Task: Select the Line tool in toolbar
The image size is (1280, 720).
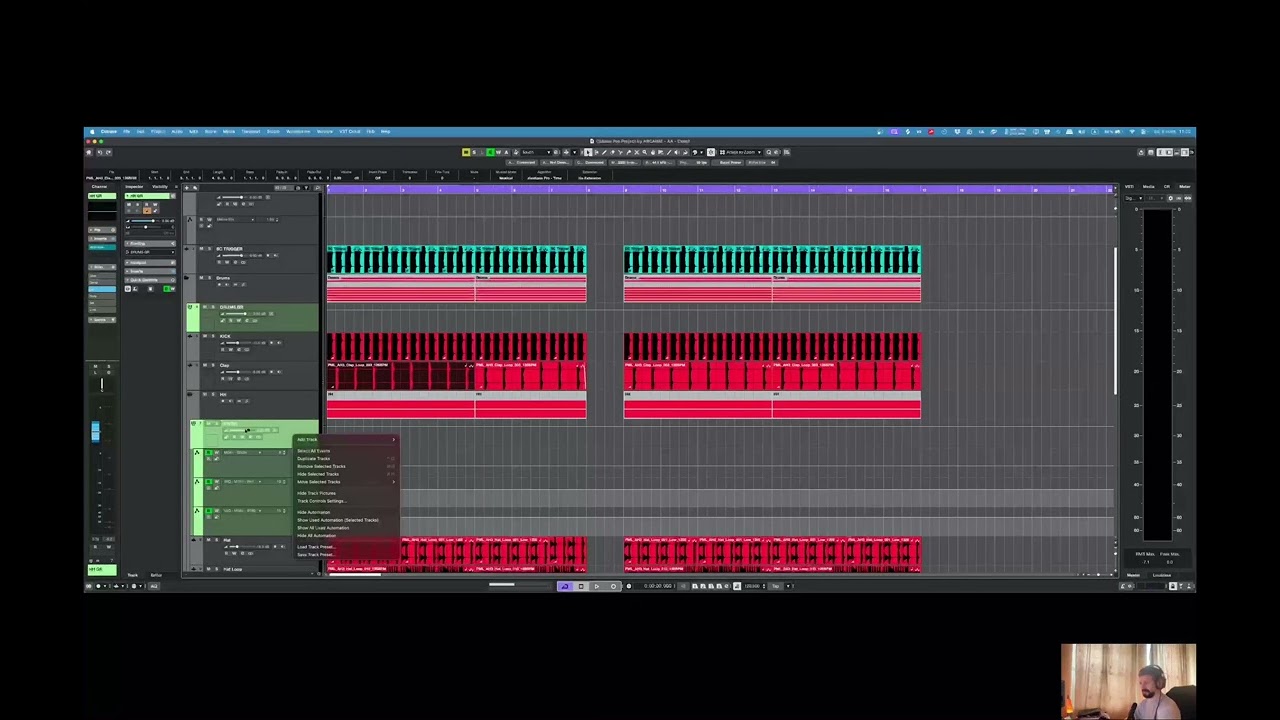Action: pos(669,152)
